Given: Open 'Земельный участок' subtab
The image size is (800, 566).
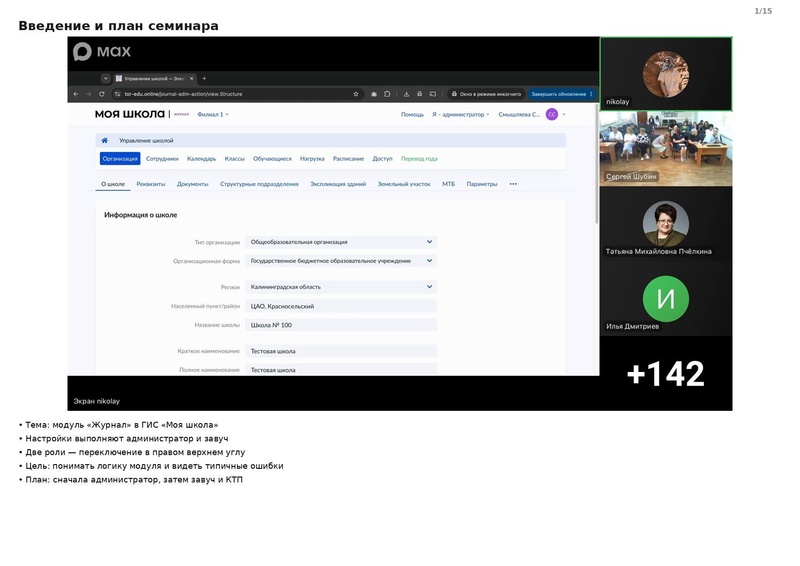Looking at the screenshot, I should 404,184.
